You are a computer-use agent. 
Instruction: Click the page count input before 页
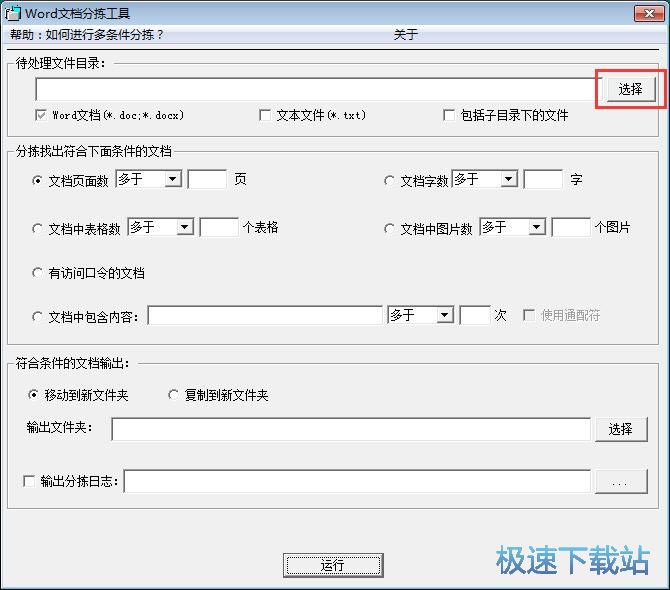207,179
